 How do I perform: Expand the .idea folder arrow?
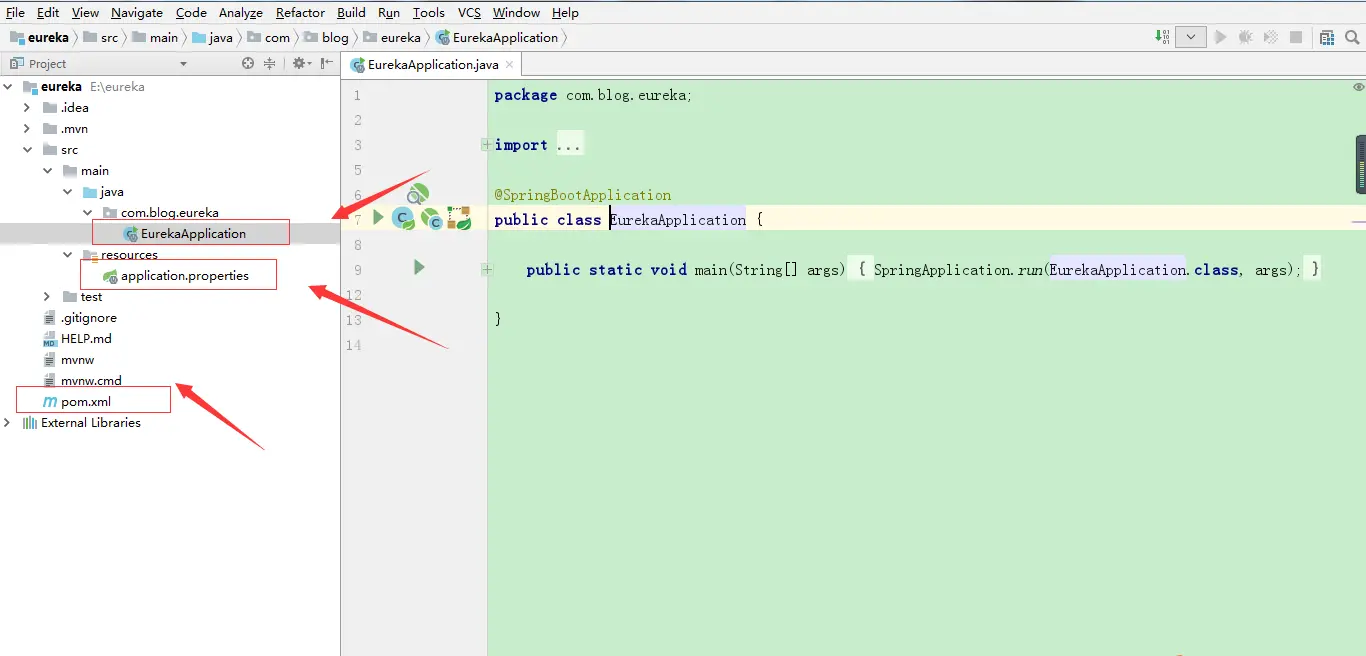coord(27,108)
